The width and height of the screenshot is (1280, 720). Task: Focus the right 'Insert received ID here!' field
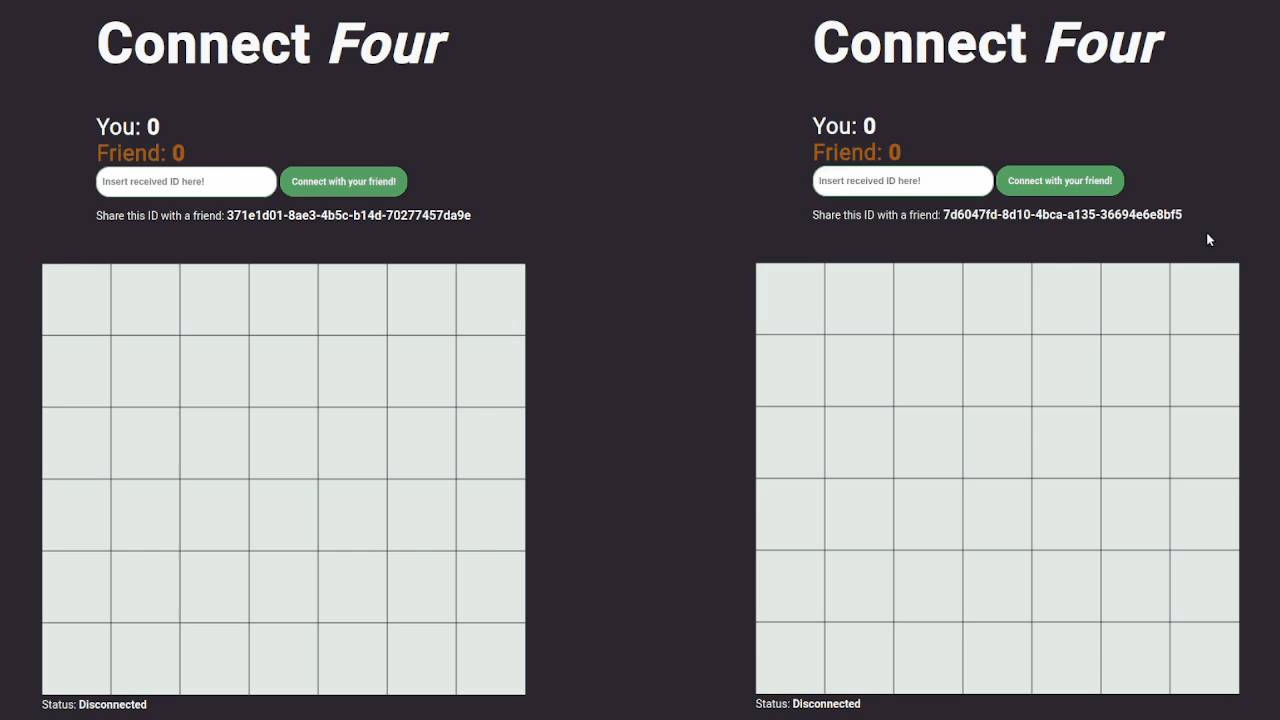(x=902, y=181)
